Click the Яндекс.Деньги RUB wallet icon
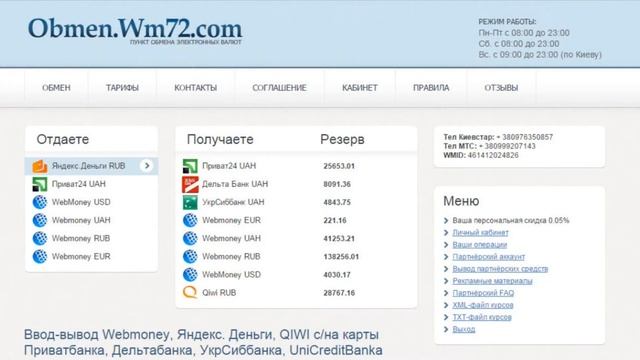 [x=40, y=166]
